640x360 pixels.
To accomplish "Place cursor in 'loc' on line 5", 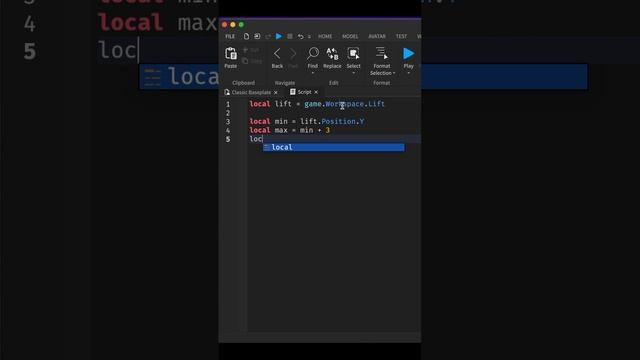I will pyautogui.click(x=256, y=139).
